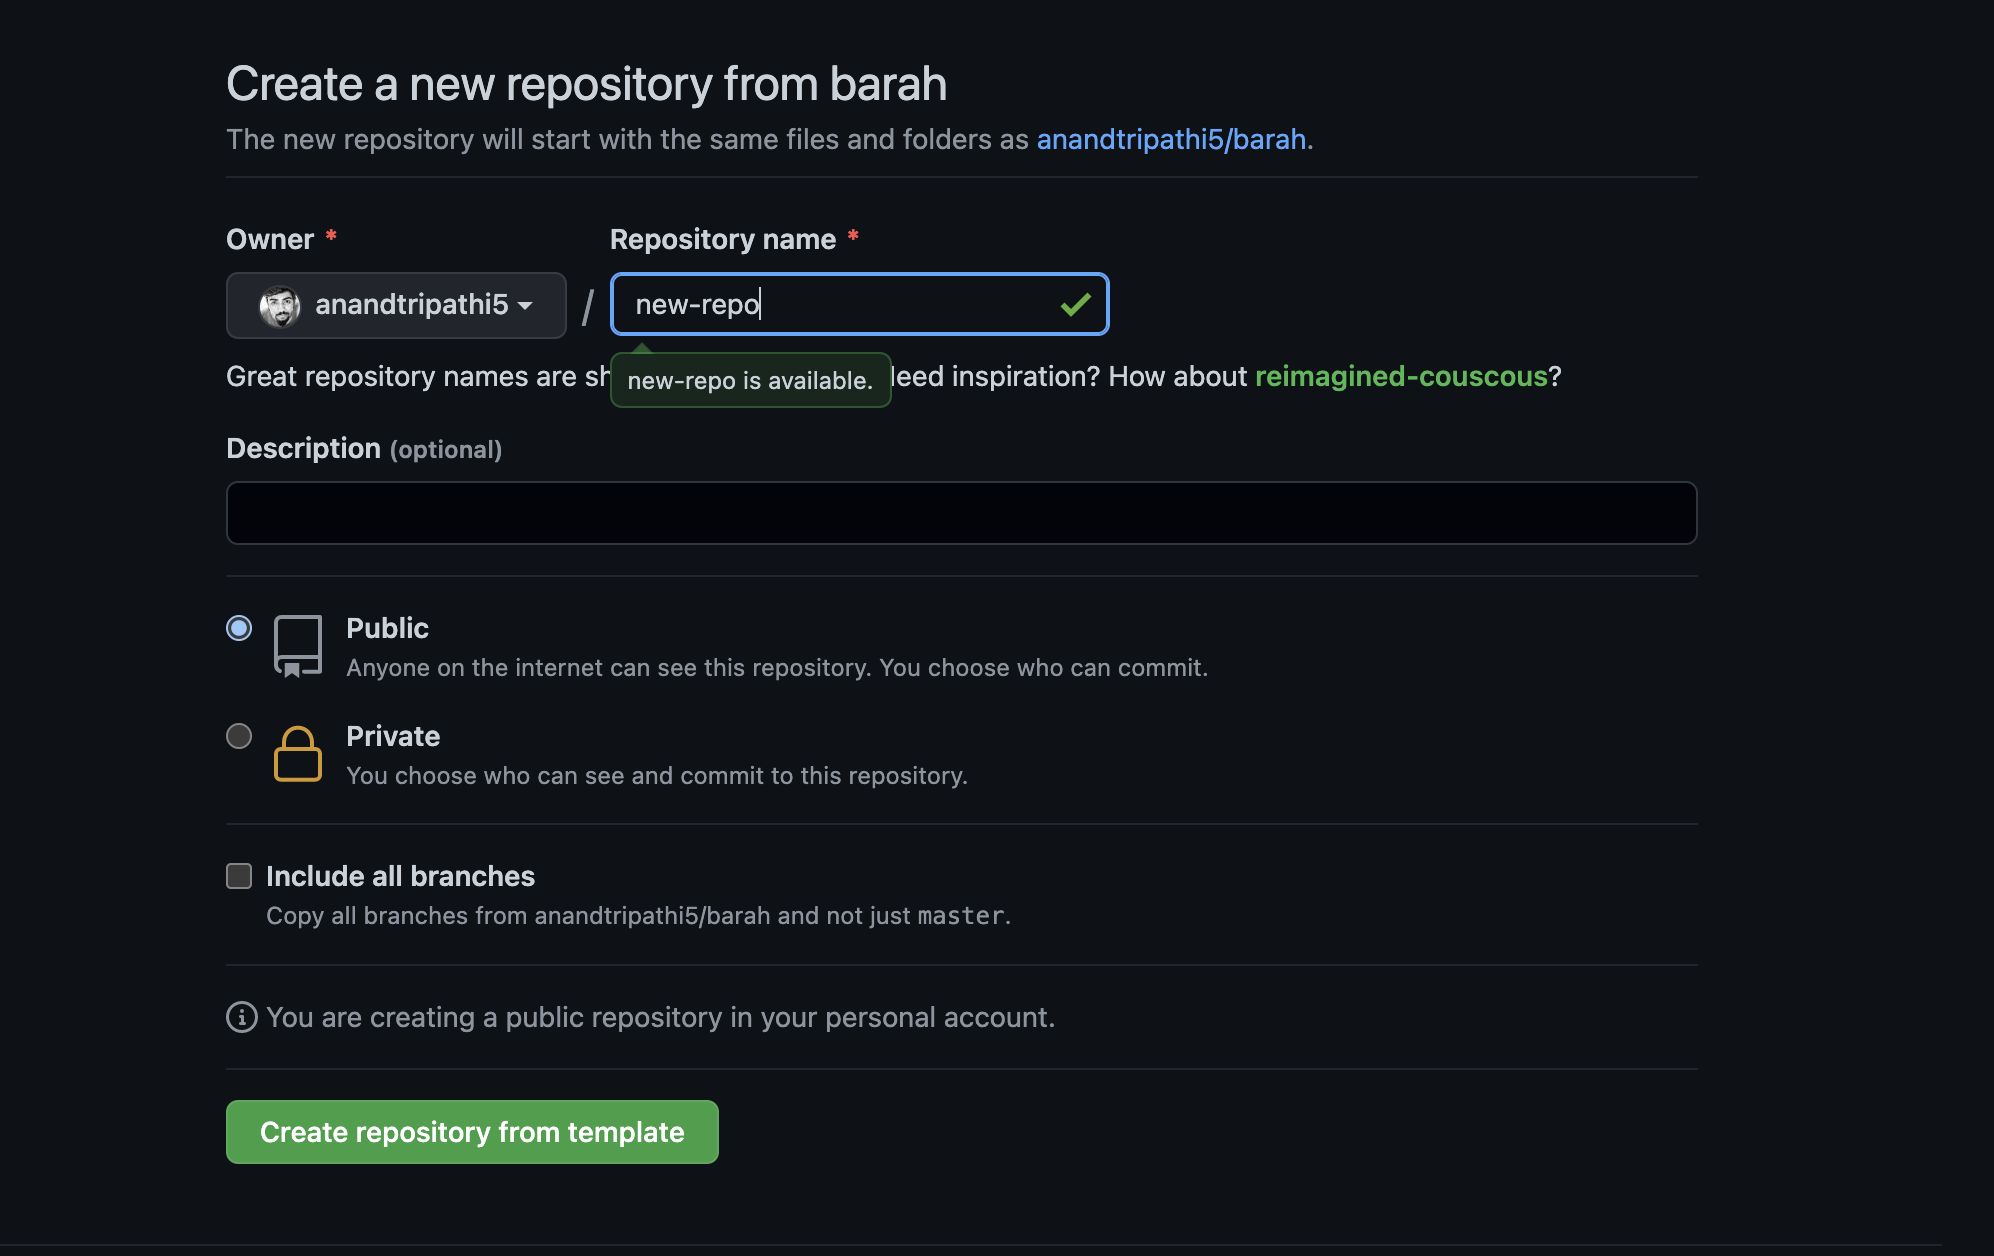Use suggested name reimagined-couscous
Screen dimensions: 1994x1256
click(1400, 376)
